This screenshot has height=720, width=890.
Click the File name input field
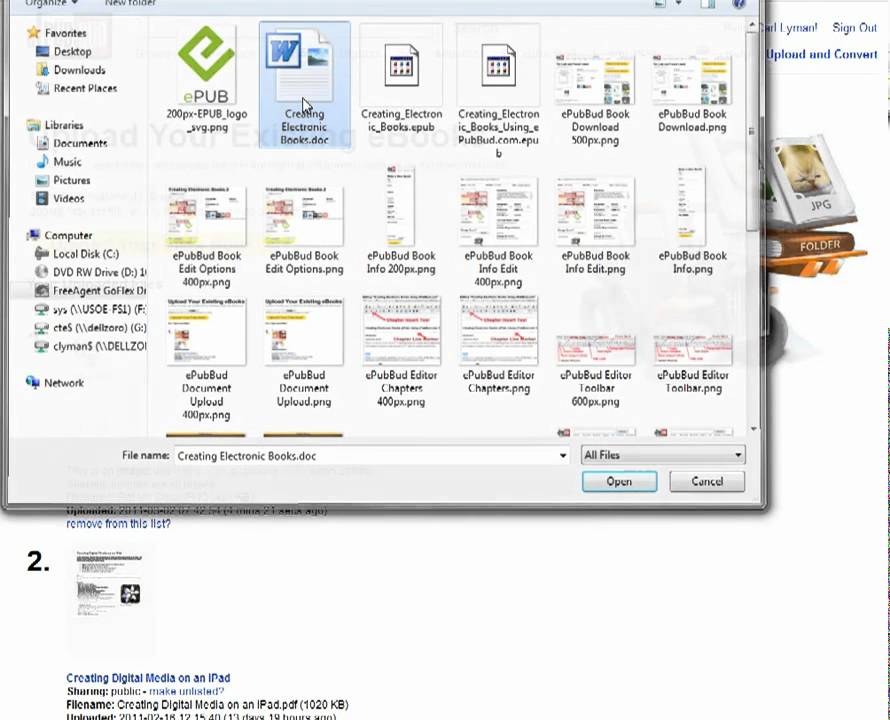[x=365, y=456]
